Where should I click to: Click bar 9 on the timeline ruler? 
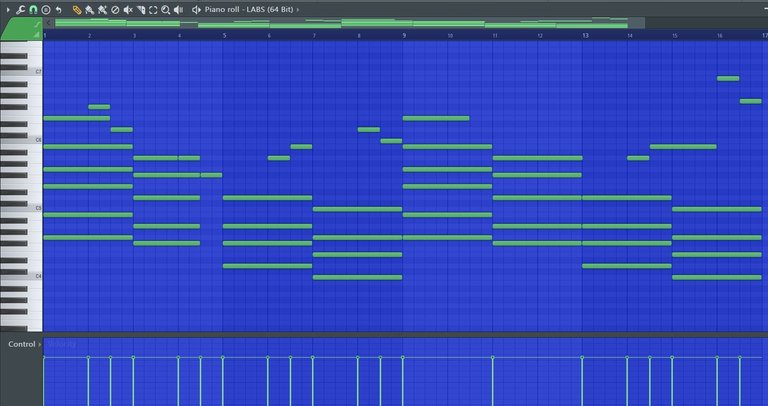pyautogui.click(x=404, y=36)
